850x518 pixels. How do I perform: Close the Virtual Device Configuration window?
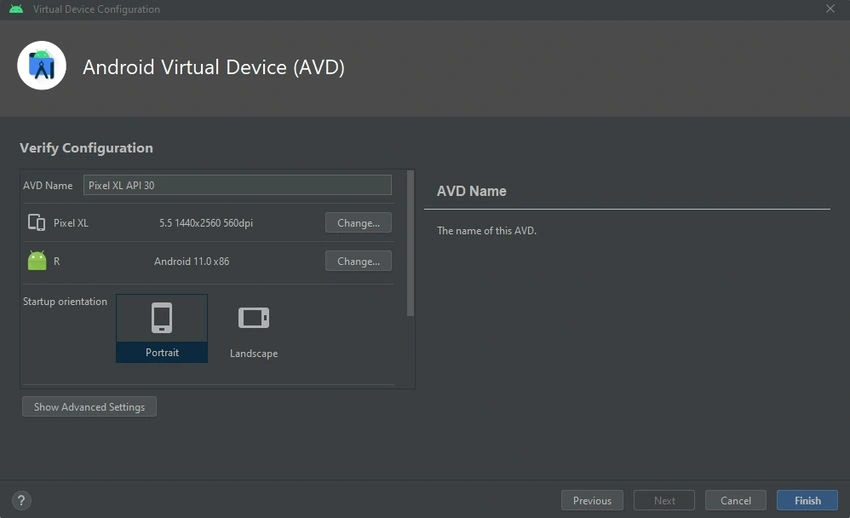click(x=830, y=9)
